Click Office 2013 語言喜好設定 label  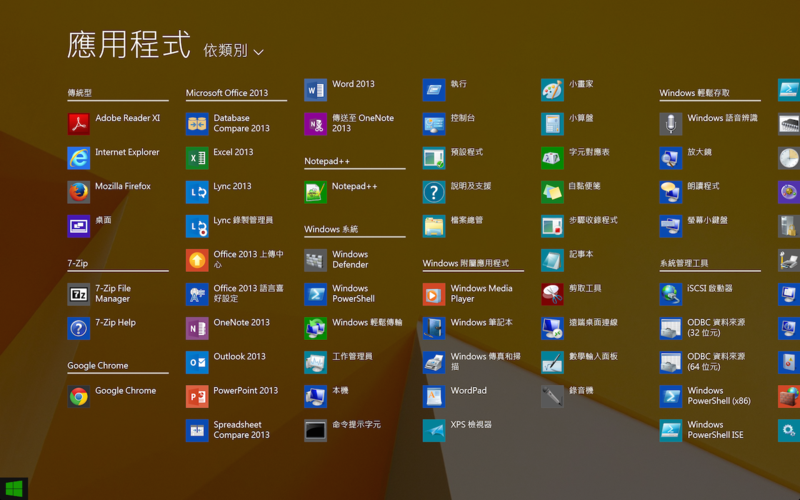(x=248, y=293)
